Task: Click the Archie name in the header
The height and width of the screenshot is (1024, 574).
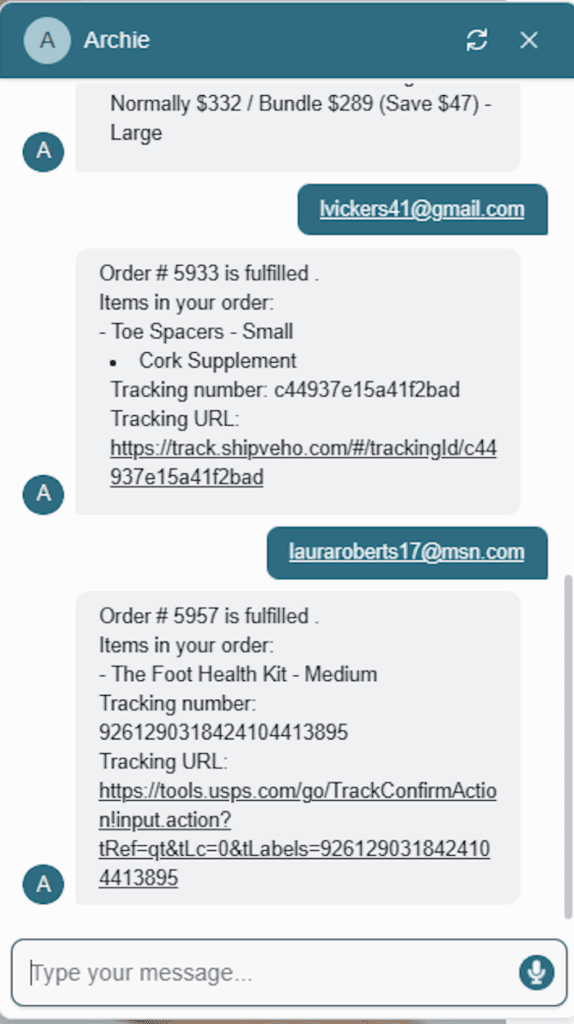Action: coord(117,40)
